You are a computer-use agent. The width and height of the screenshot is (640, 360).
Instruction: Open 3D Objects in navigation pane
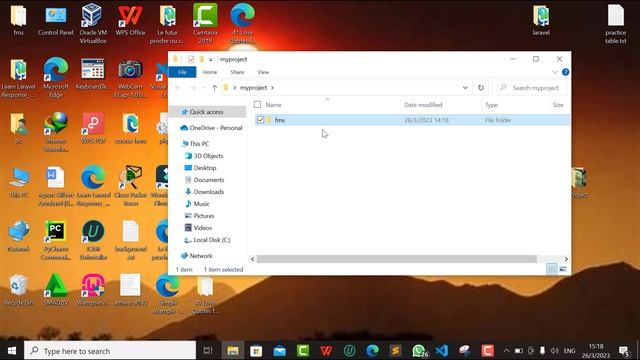pyautogui.click(x=208, y=156)
